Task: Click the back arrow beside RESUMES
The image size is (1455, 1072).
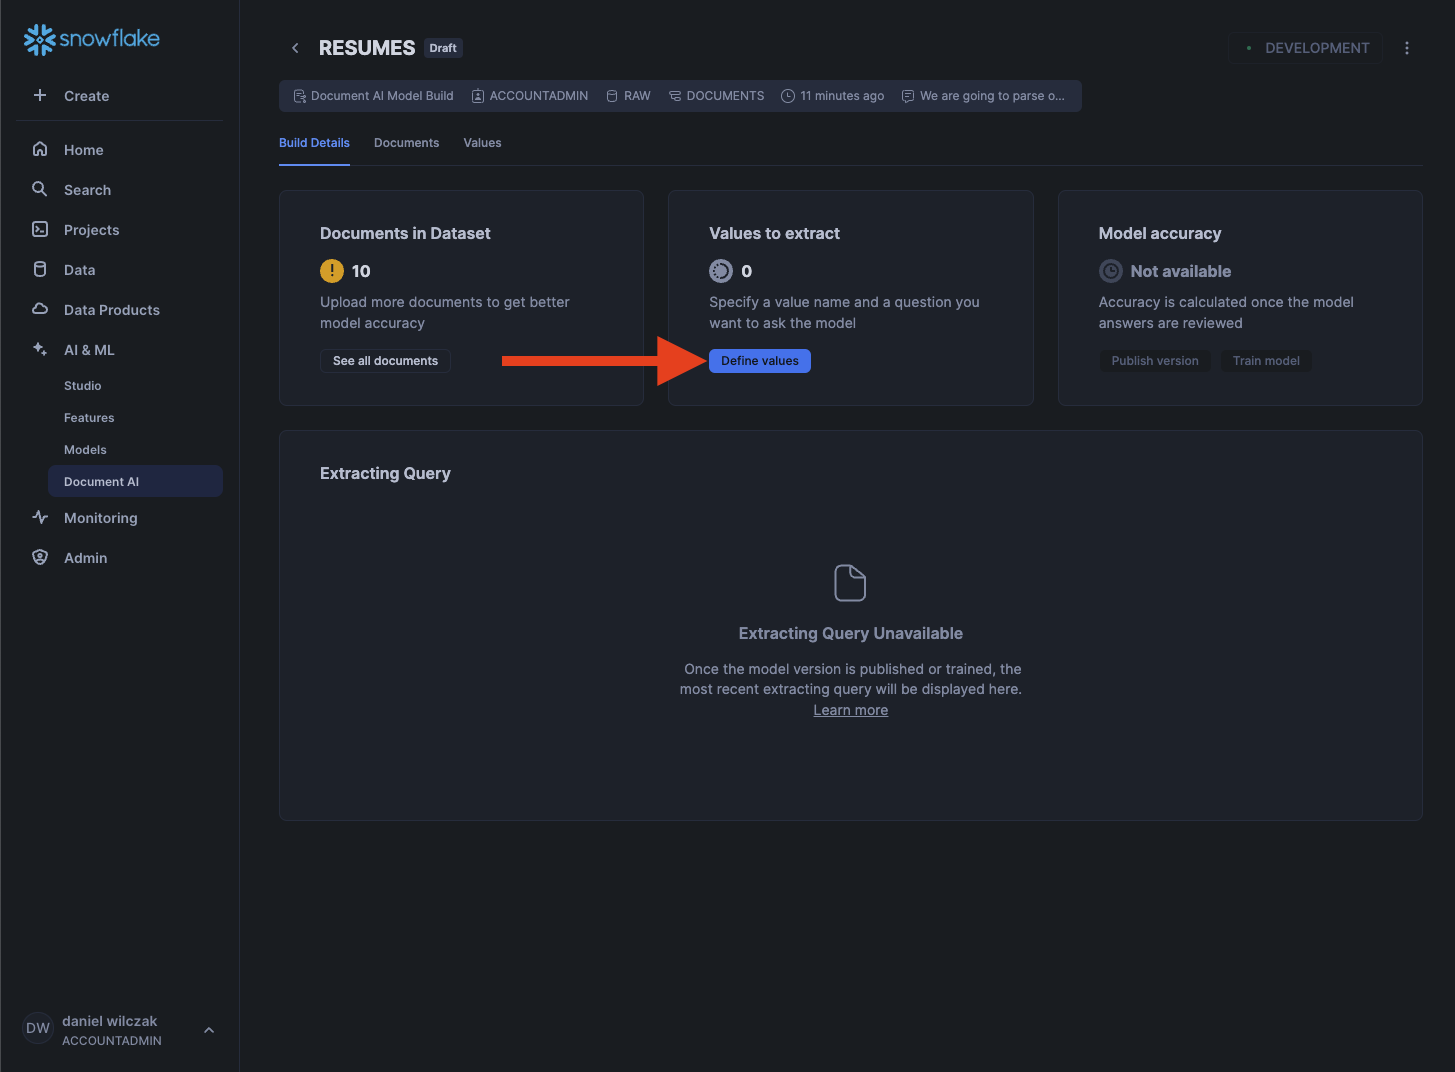Action: coord(295,48)
